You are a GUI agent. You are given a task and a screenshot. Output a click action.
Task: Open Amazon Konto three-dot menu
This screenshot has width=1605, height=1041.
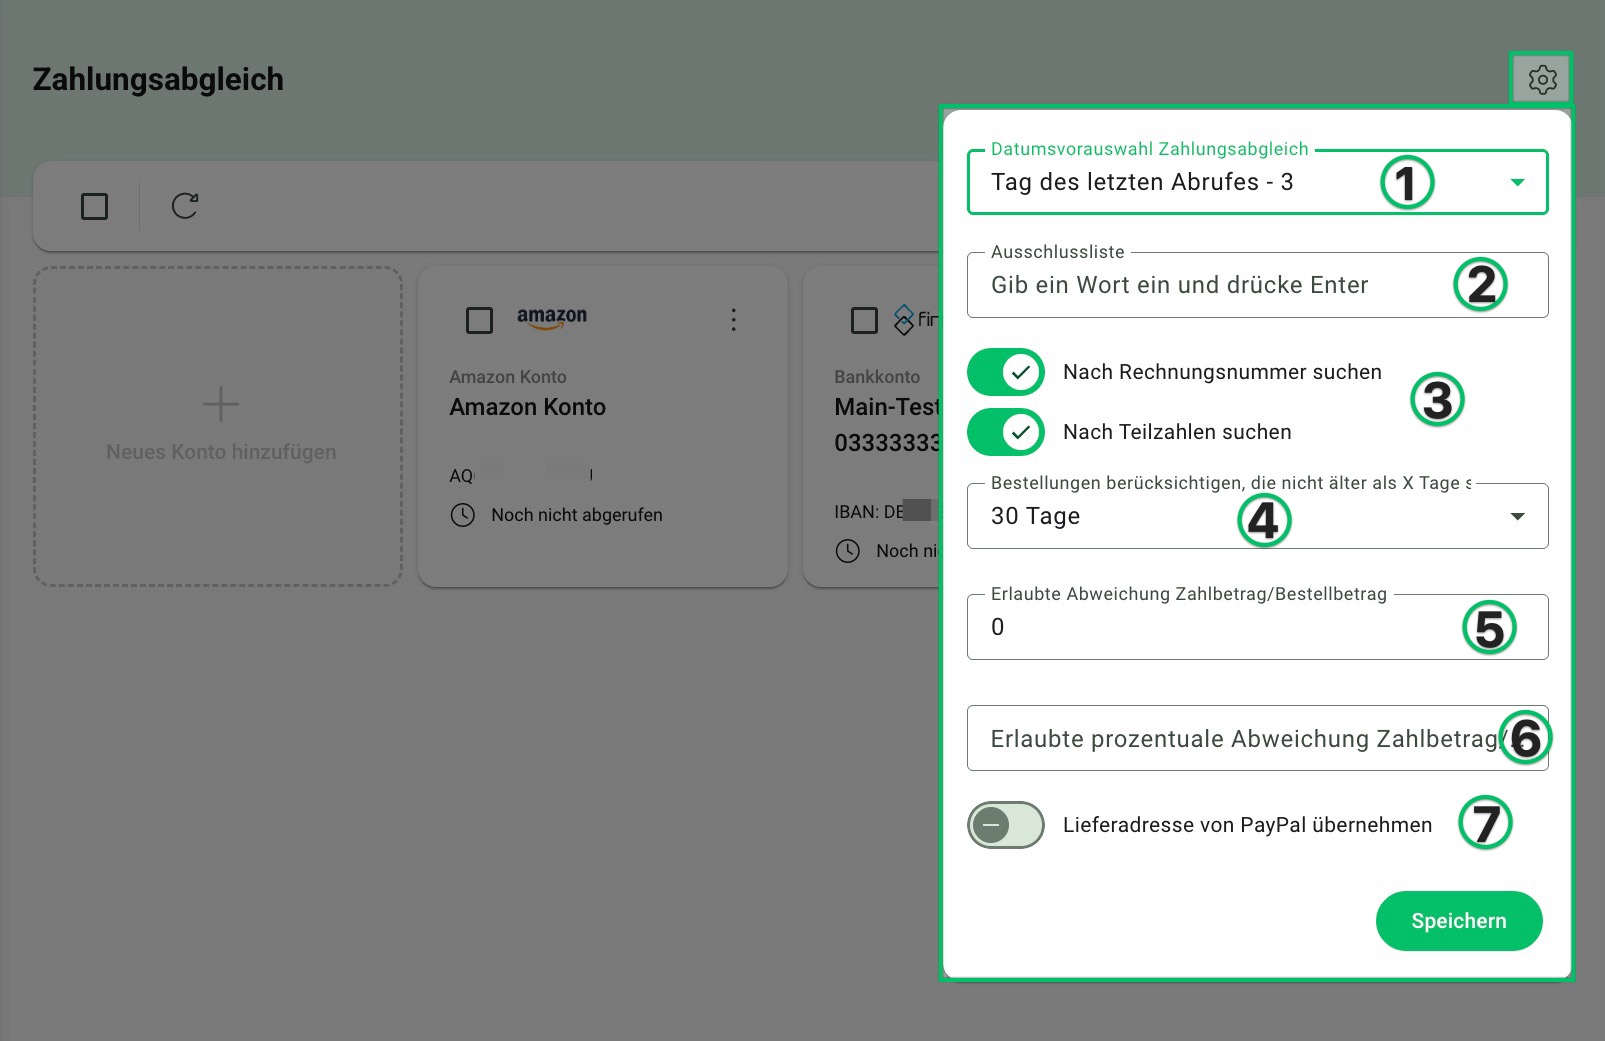(733, 320)
